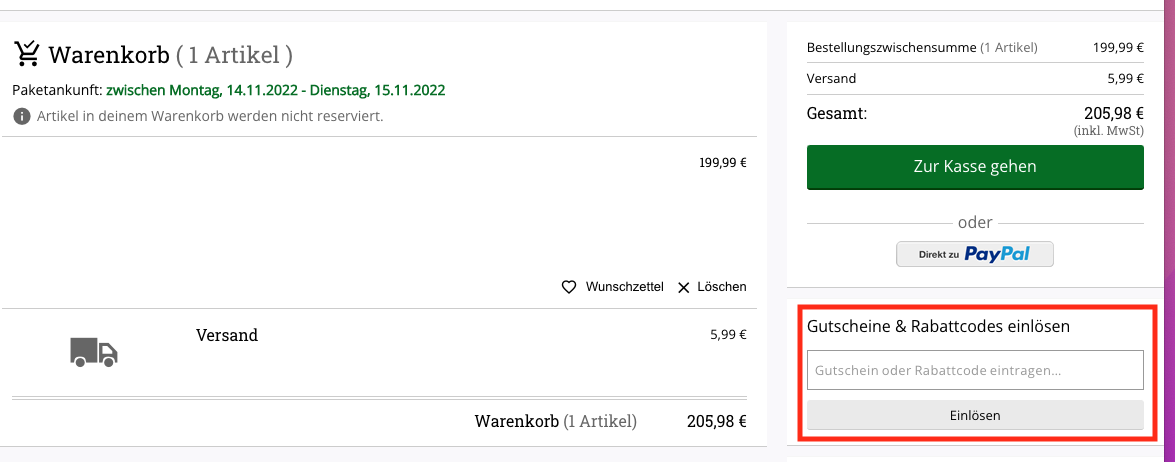The height and width of the screenshot is (462, 1175).
Task: Click the 5,99 € shipping cost in cart
Action: pos(728,335)
